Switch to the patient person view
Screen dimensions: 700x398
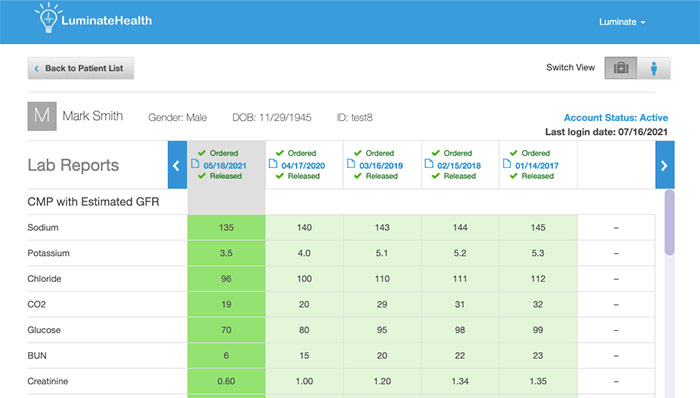[654, 68]
